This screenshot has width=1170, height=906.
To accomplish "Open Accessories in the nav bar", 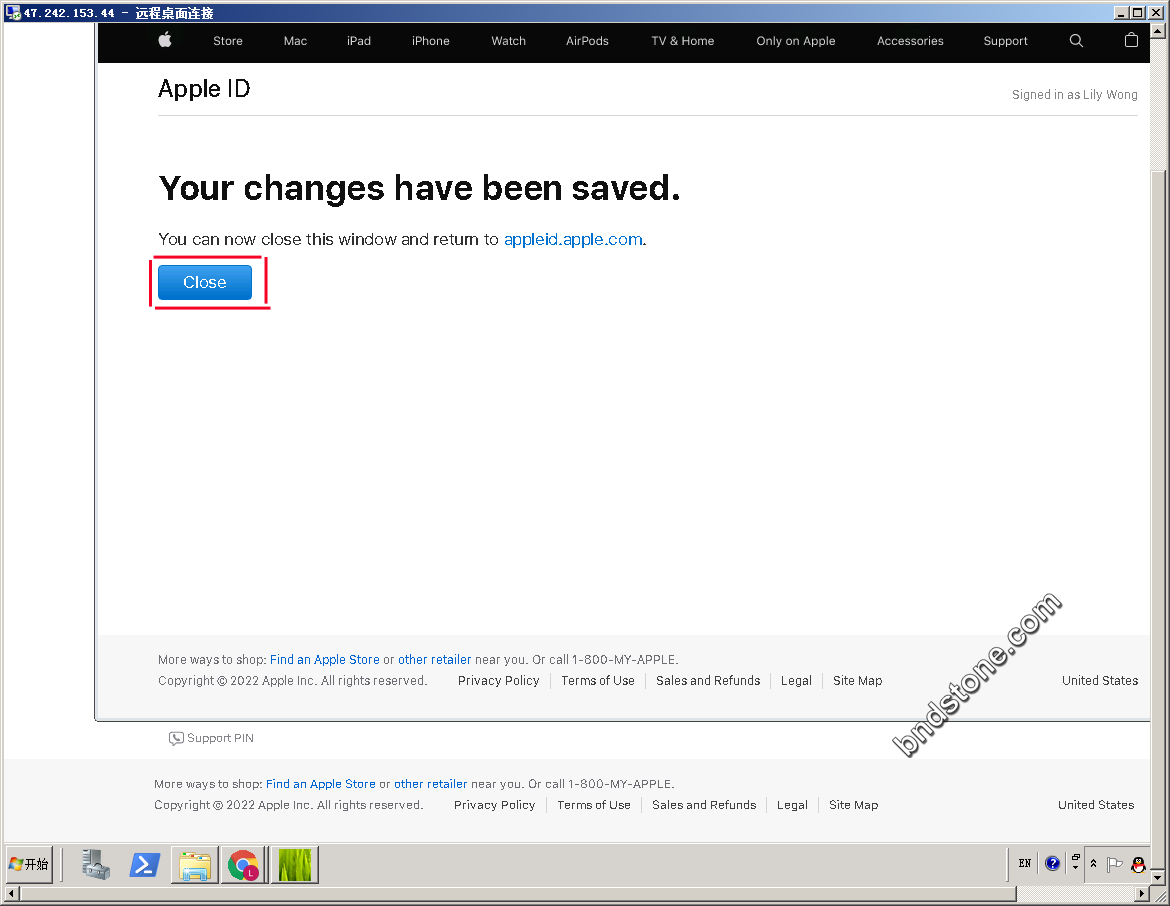I will pos(910,41).
